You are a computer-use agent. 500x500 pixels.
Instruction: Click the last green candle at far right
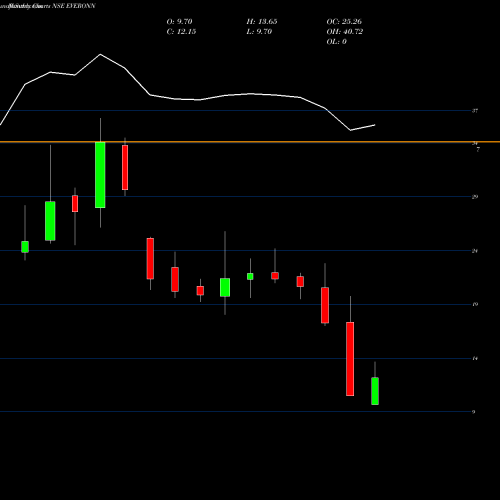[375, 391]
